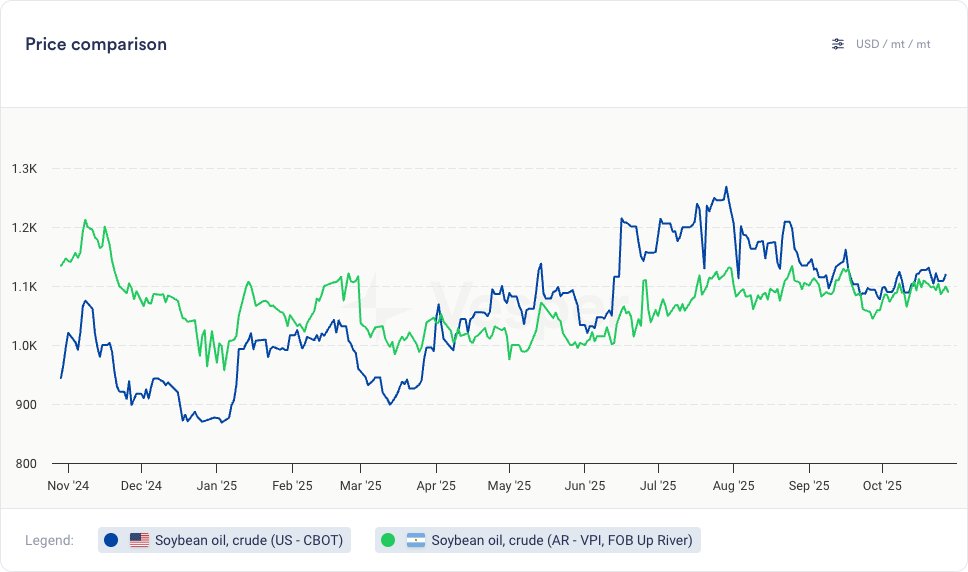This screenshot has height=572, width=968.
Task: Open the chart settings sliders icon
Action: [838, 44]
